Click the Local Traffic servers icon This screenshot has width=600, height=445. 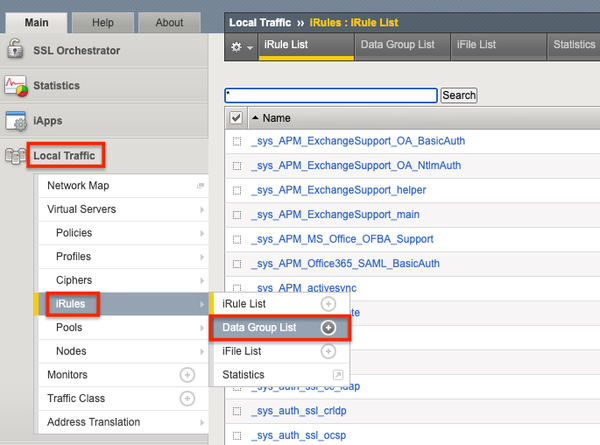tap(16, 156)
